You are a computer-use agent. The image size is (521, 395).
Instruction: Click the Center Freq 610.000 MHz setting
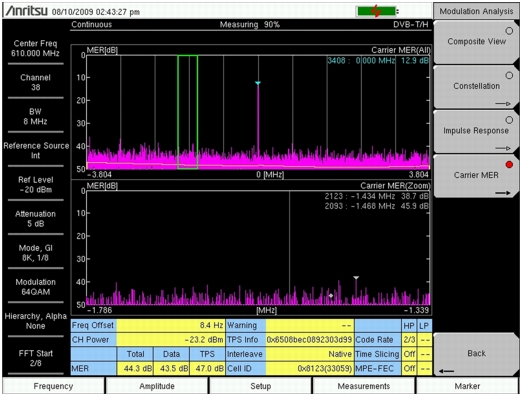[35, 48]
